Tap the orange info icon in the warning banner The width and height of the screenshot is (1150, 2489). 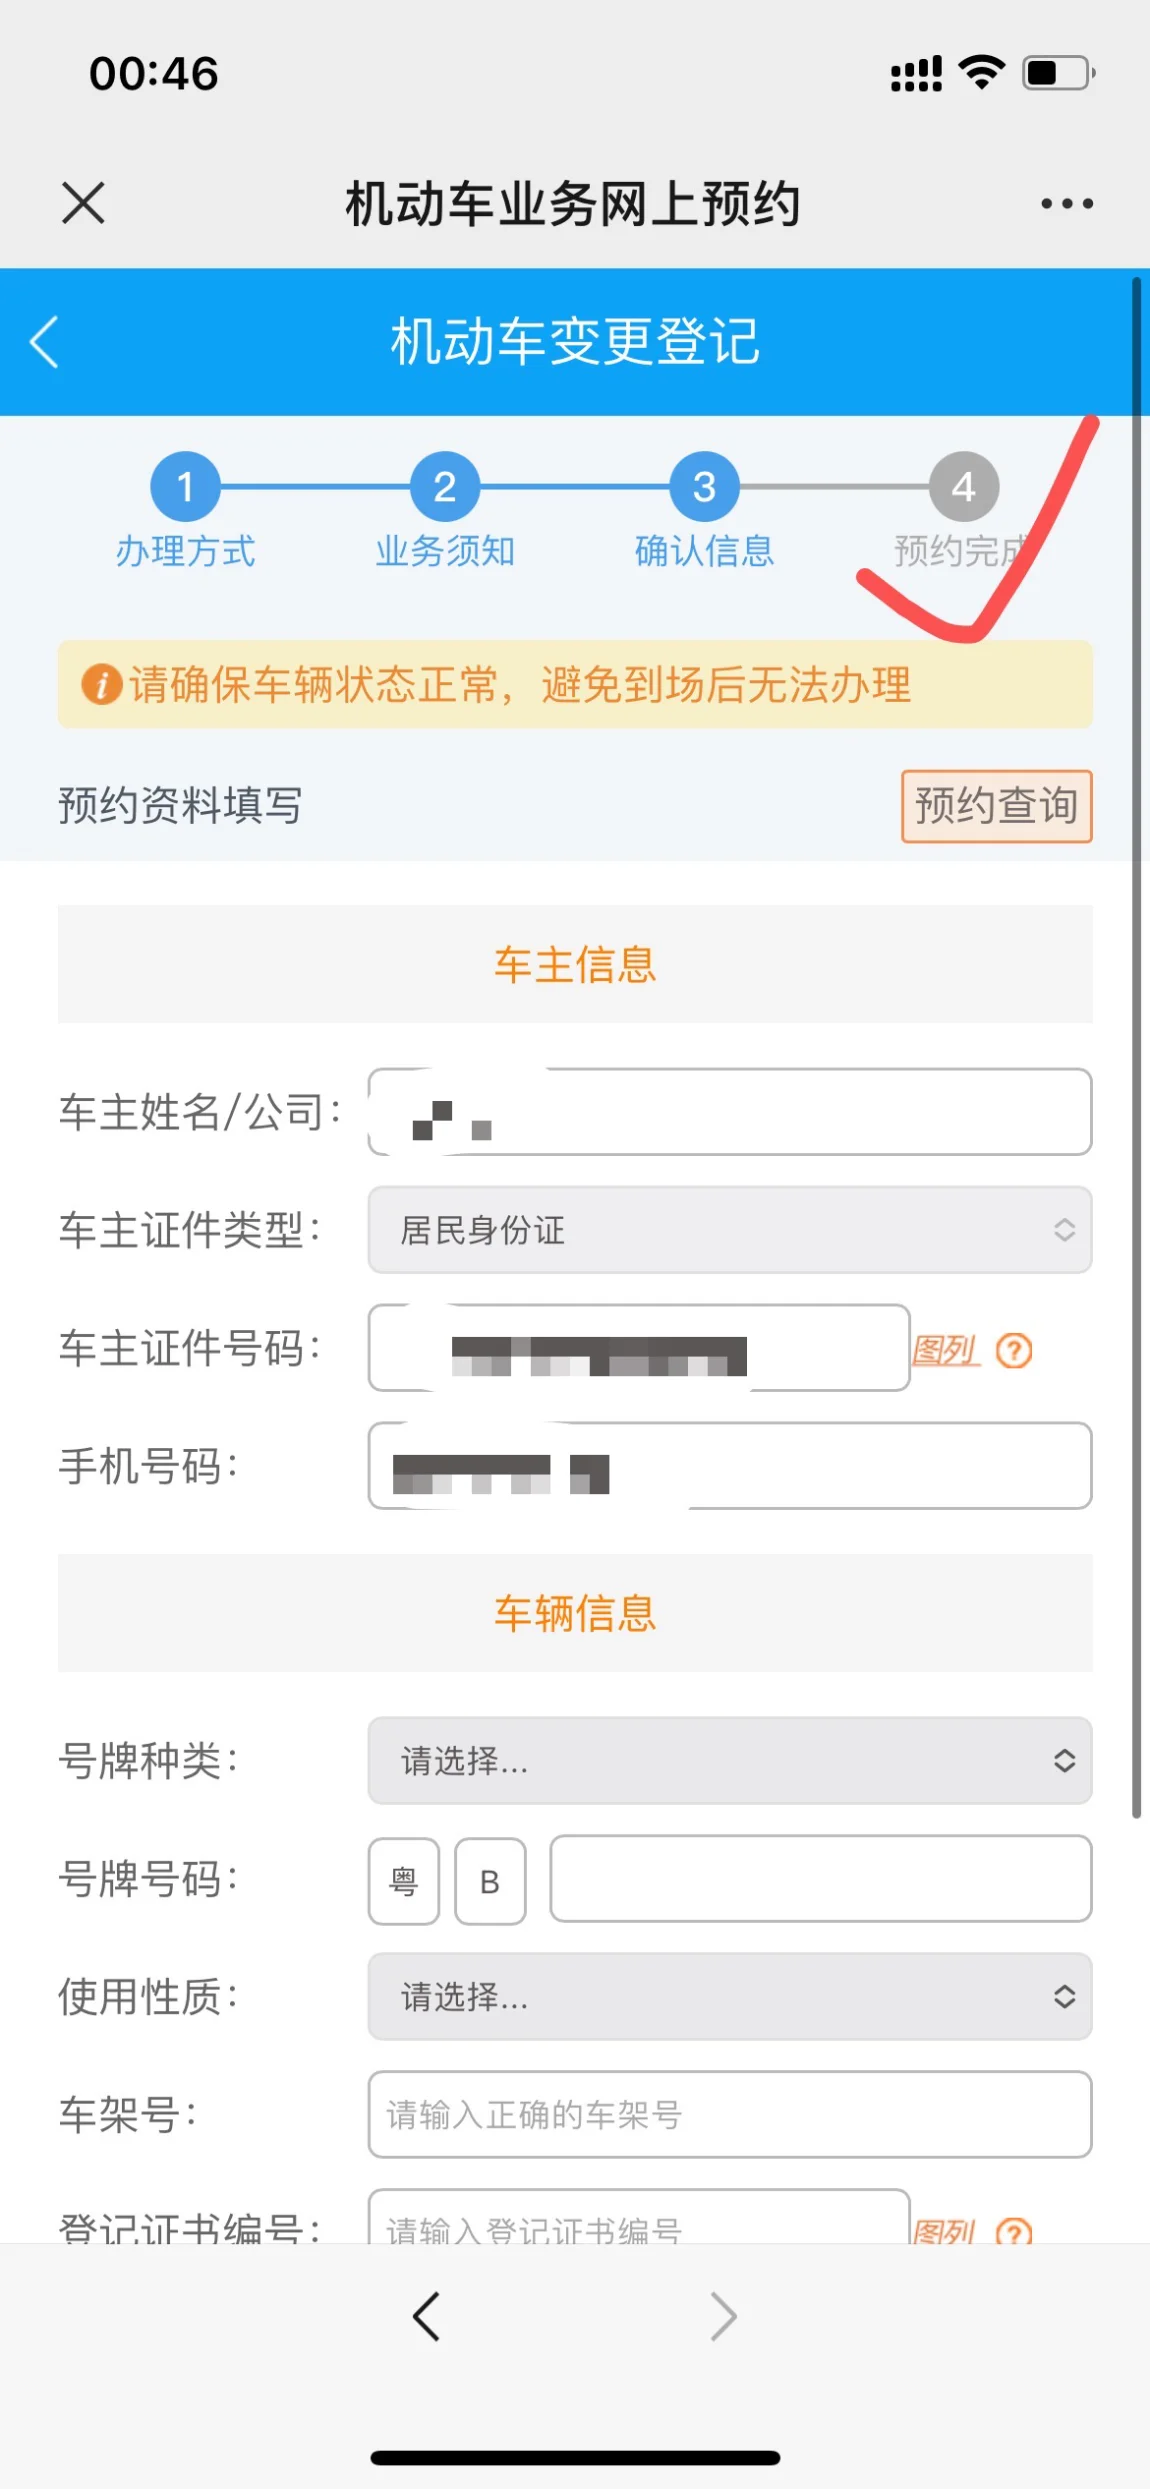pyautogui.click(x=101, y=685)
